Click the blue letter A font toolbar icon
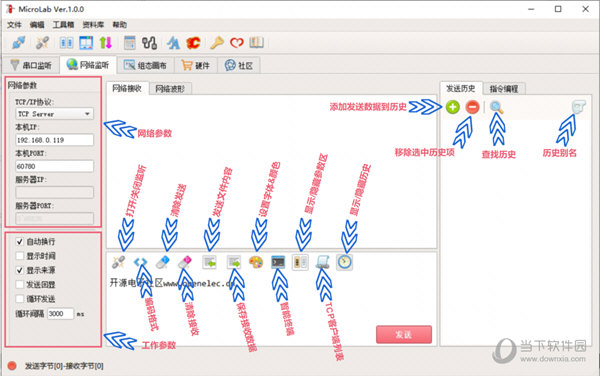This screenshot has width=600, height=376. pos(173,42)
